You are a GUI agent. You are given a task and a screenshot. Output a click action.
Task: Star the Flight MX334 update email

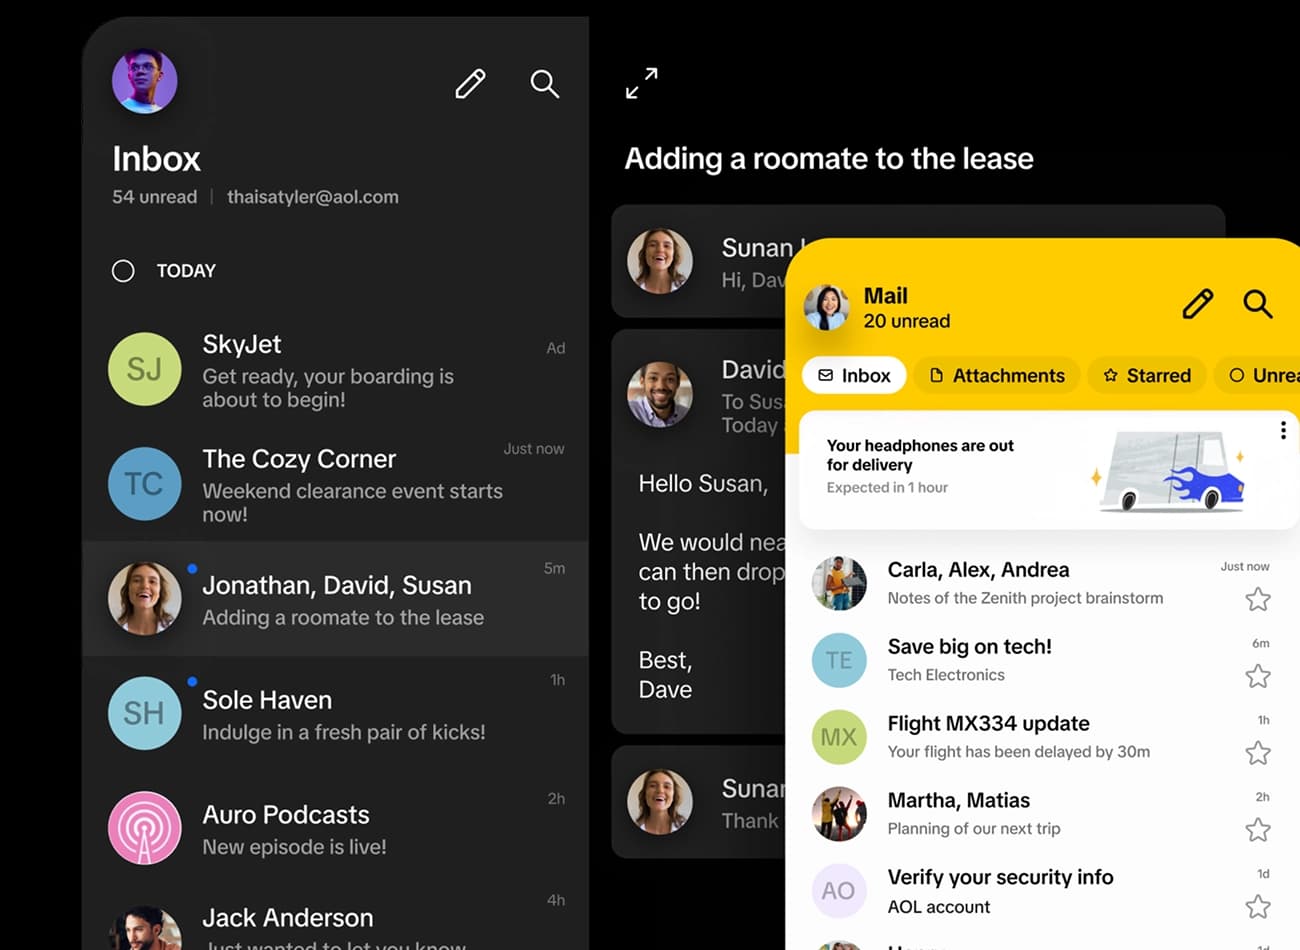pyautogui.click(x=1257, y=753)
